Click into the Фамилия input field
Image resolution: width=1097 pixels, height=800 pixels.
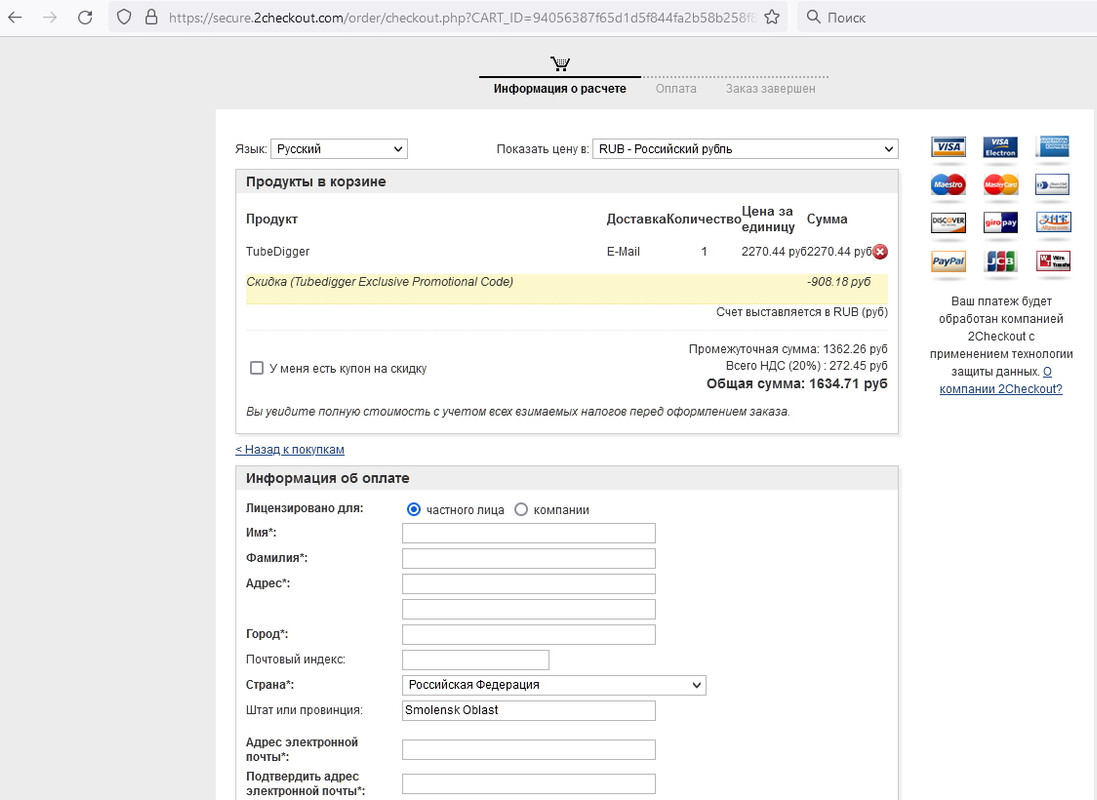tap(529, 559)
